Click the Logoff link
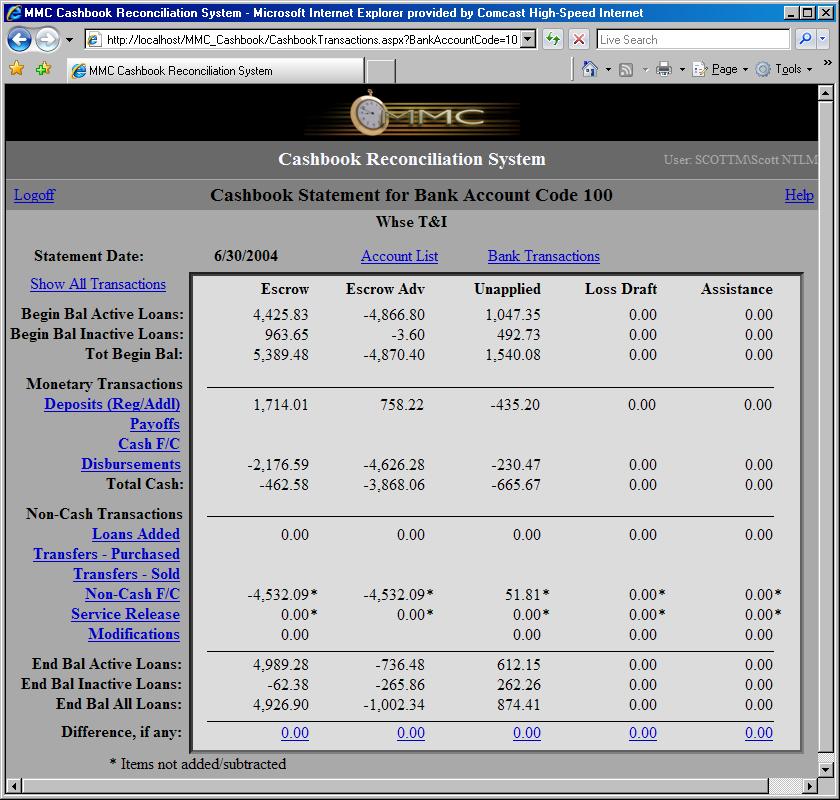This screenshot has height=800, width=840. (x=34, y=195)
